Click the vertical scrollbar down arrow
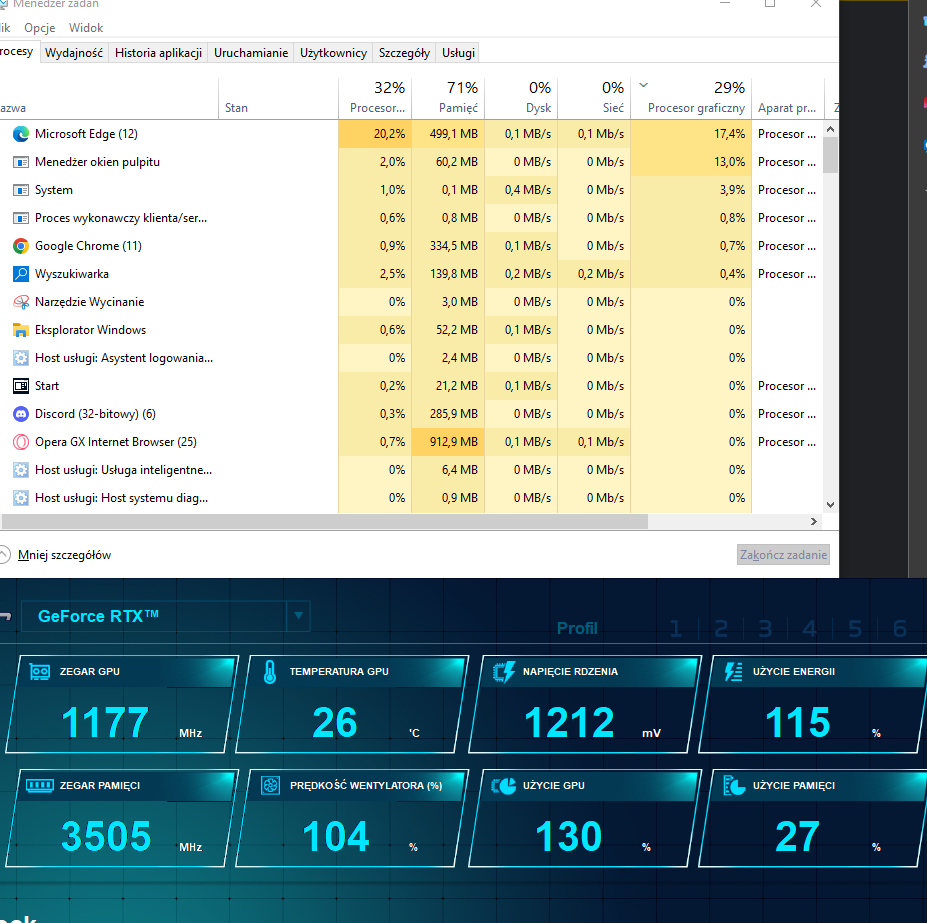Image resolution: width=927 pixels, height=923 pixels. tap(831, 505)
